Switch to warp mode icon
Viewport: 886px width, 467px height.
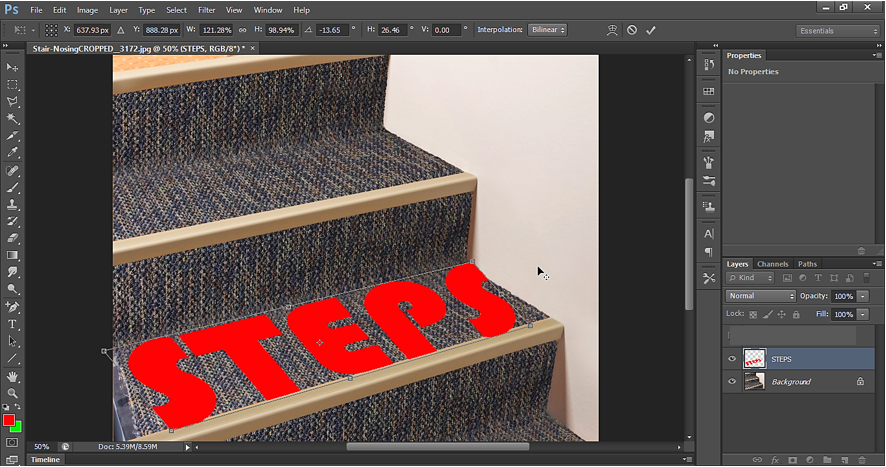click(x=612, y=31)
